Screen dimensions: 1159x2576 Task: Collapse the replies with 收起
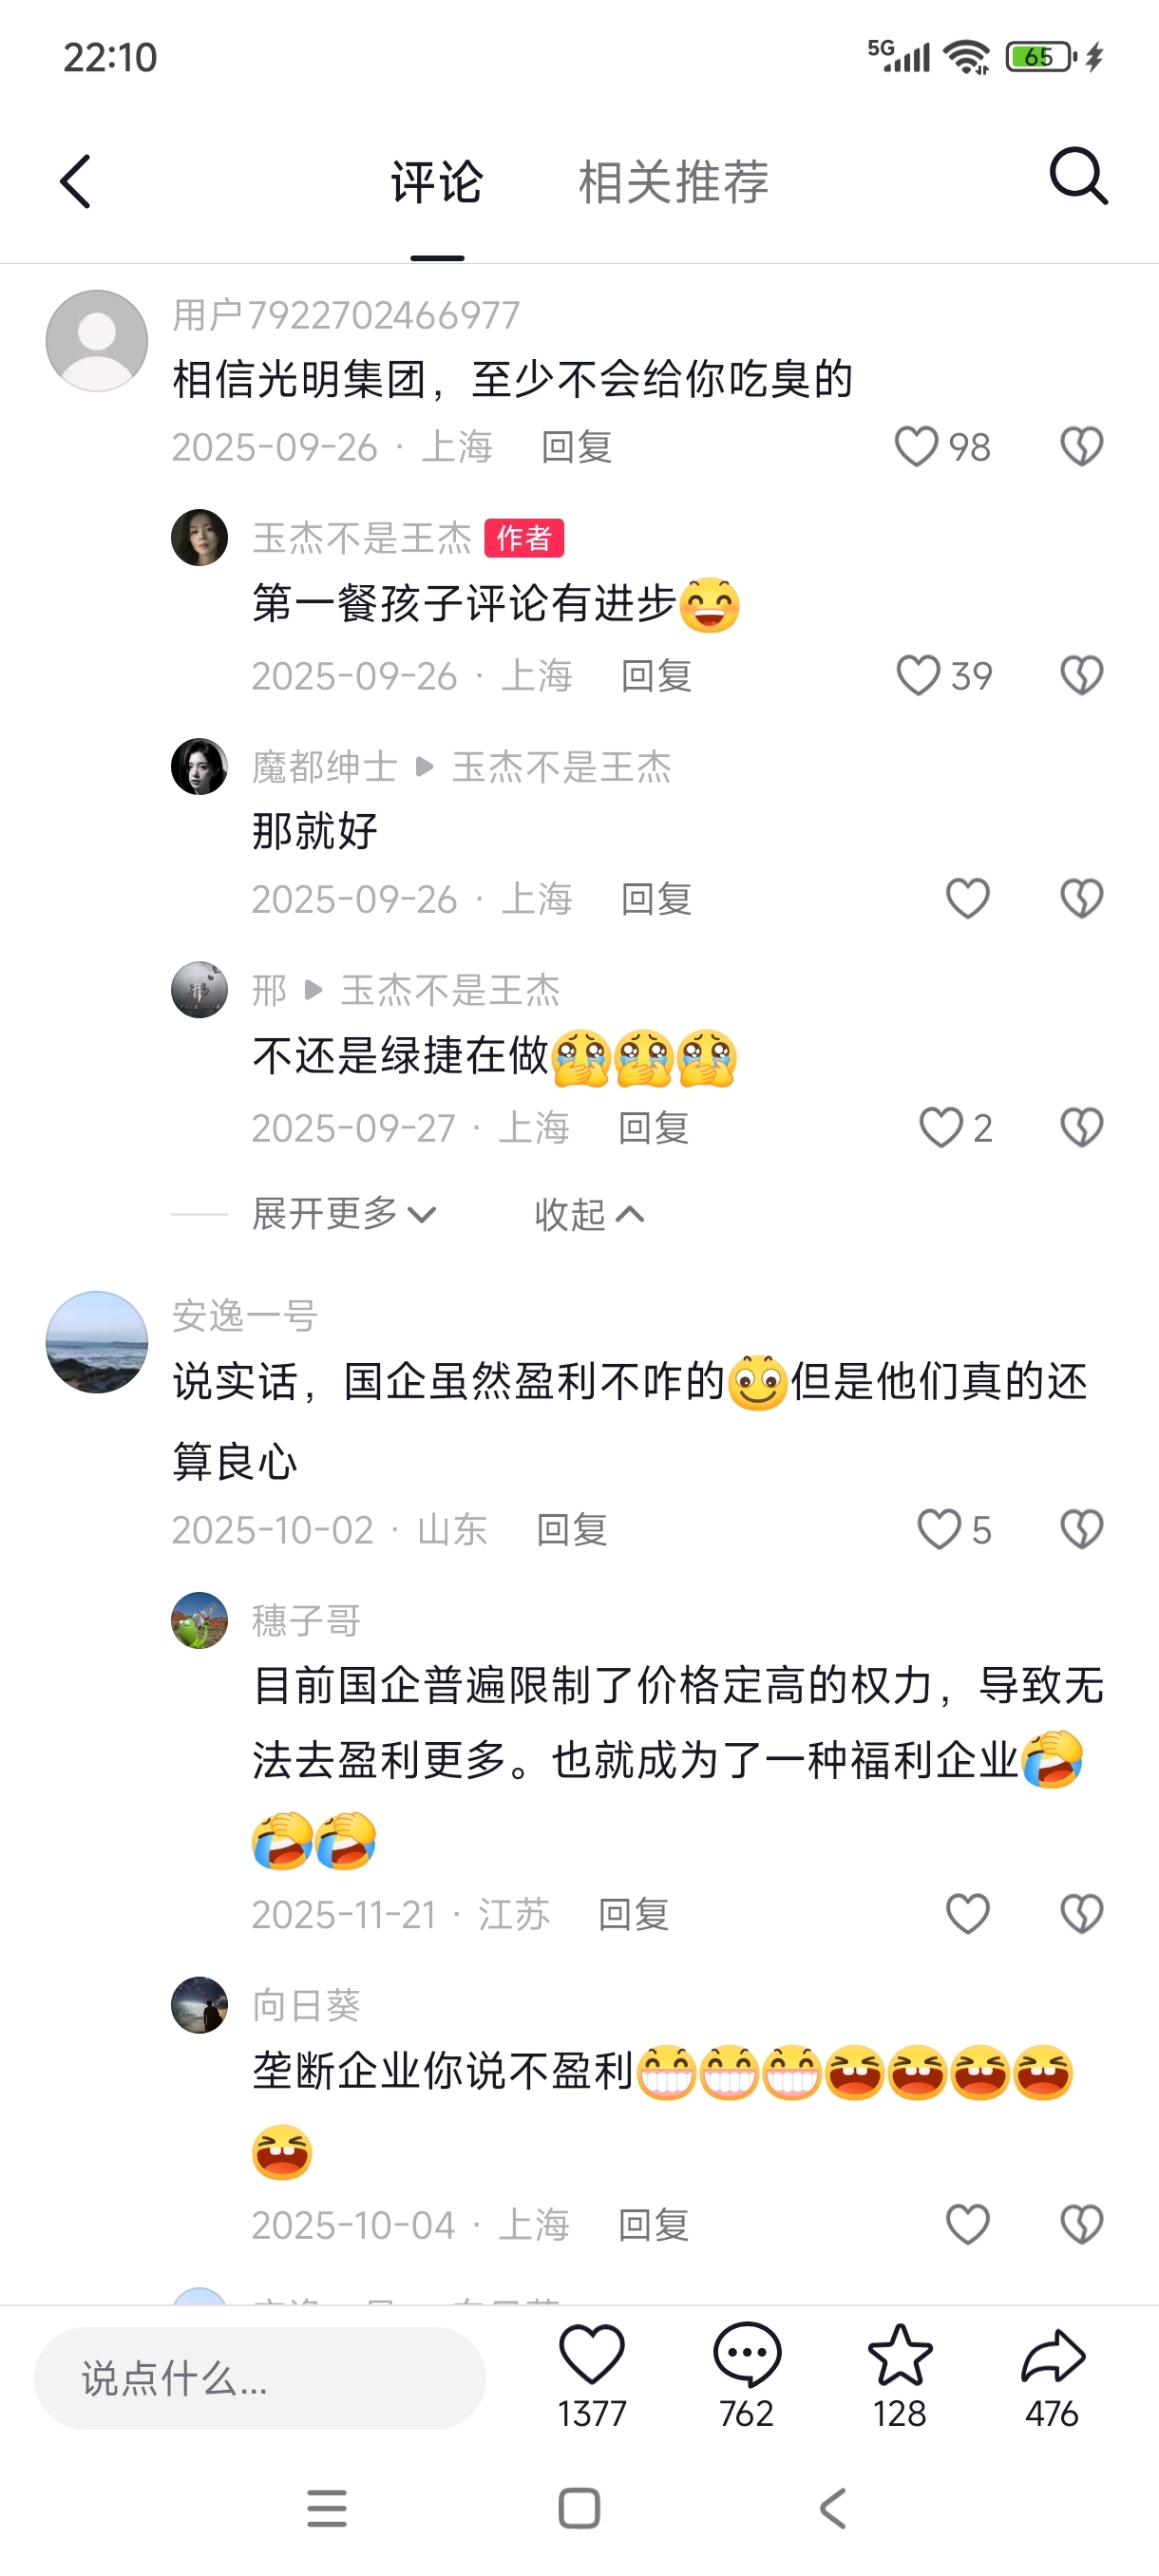click(x=589, y=1214)
